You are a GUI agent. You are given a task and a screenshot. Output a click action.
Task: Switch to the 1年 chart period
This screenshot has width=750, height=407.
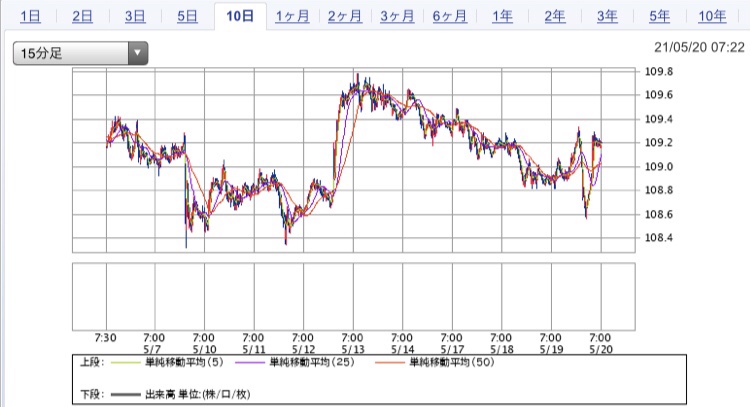click(502, 17)
